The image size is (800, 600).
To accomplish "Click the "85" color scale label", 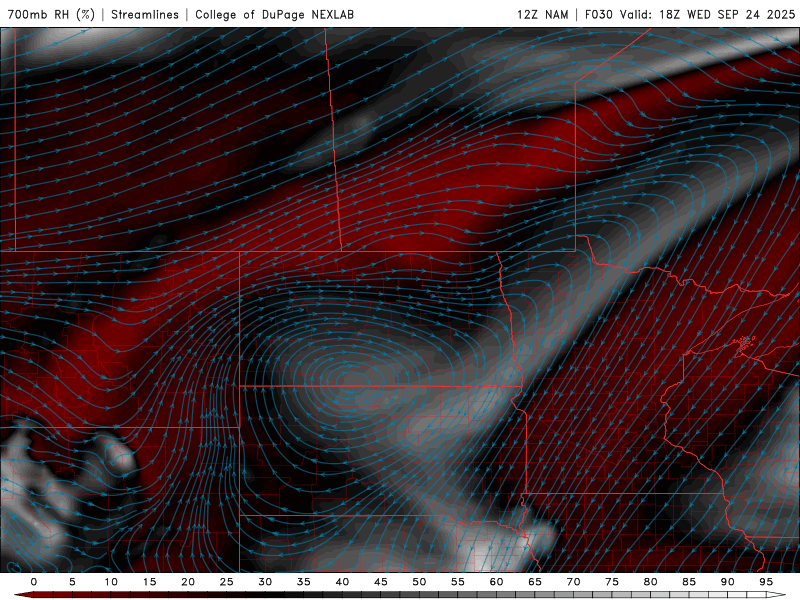I will [x=689, y=582].
